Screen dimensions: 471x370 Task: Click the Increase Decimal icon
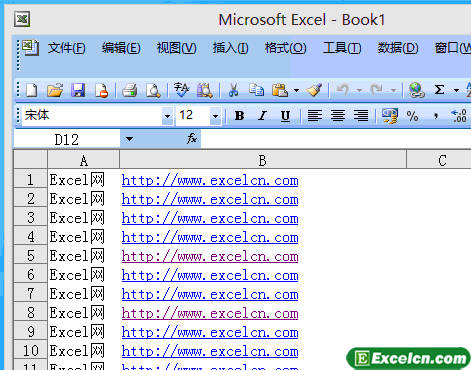[x=459, y=116]
